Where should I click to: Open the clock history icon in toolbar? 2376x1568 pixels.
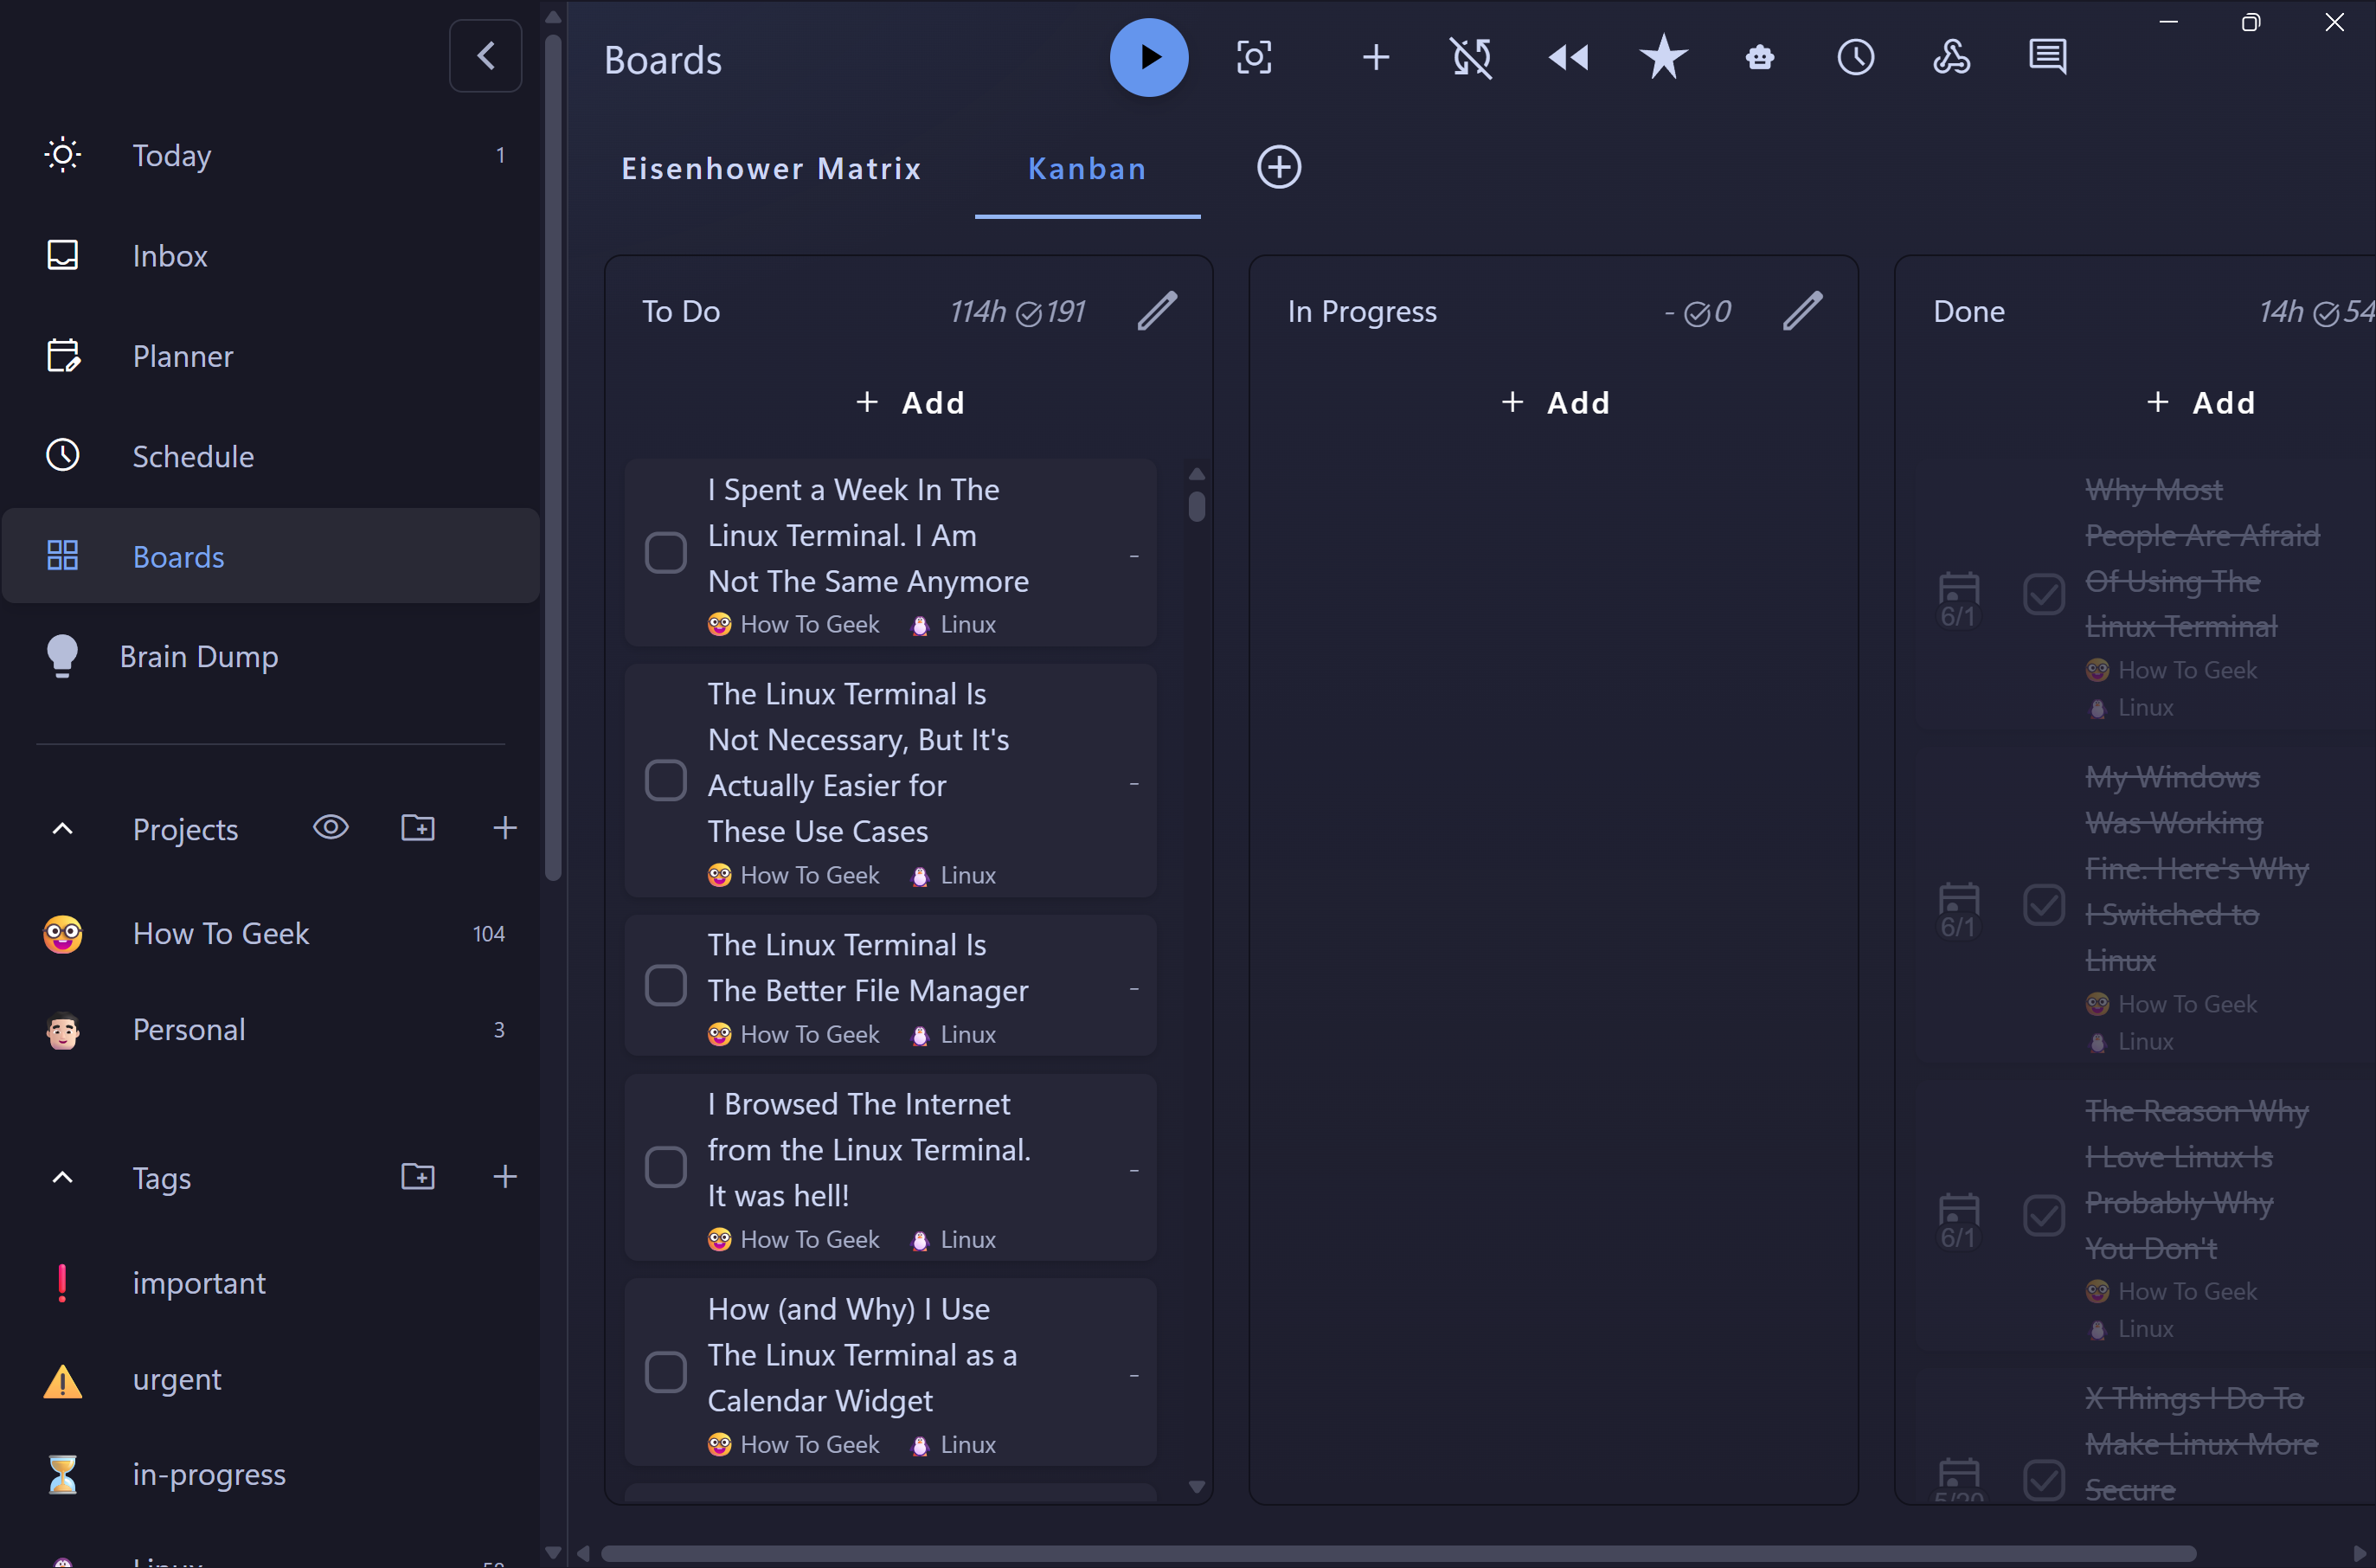[1856, 57]
